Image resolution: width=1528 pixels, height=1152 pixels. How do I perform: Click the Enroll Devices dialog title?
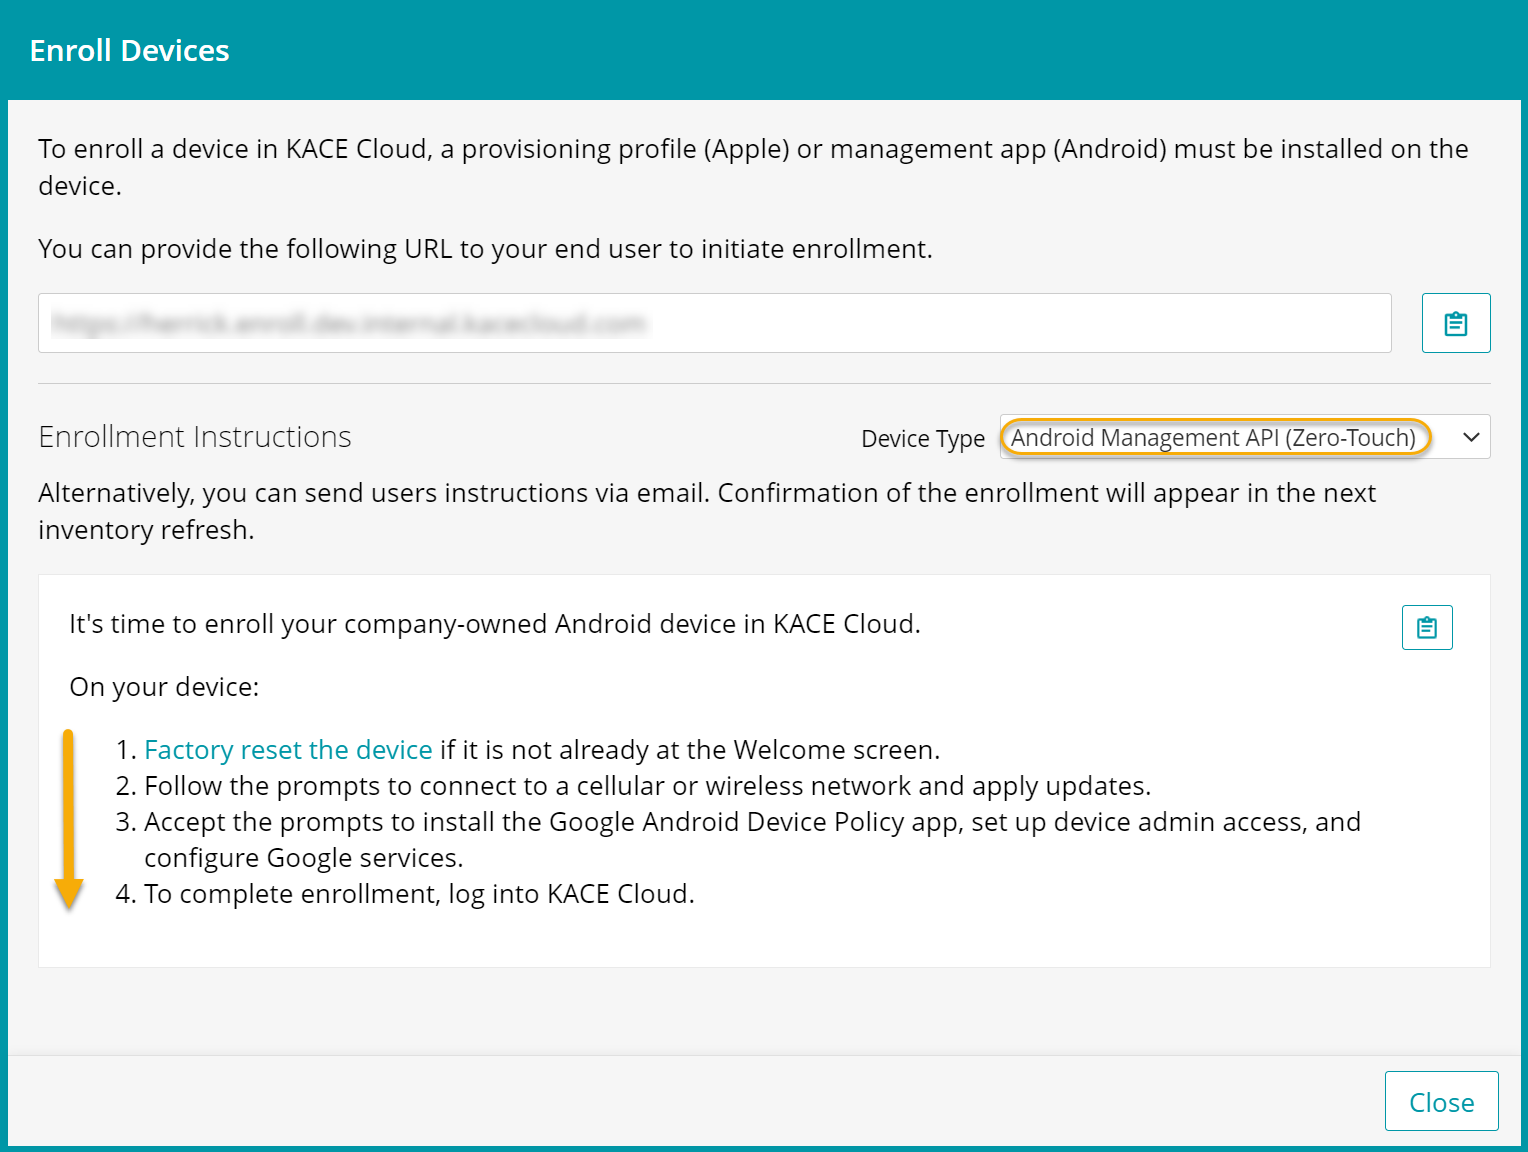point(129,51)
